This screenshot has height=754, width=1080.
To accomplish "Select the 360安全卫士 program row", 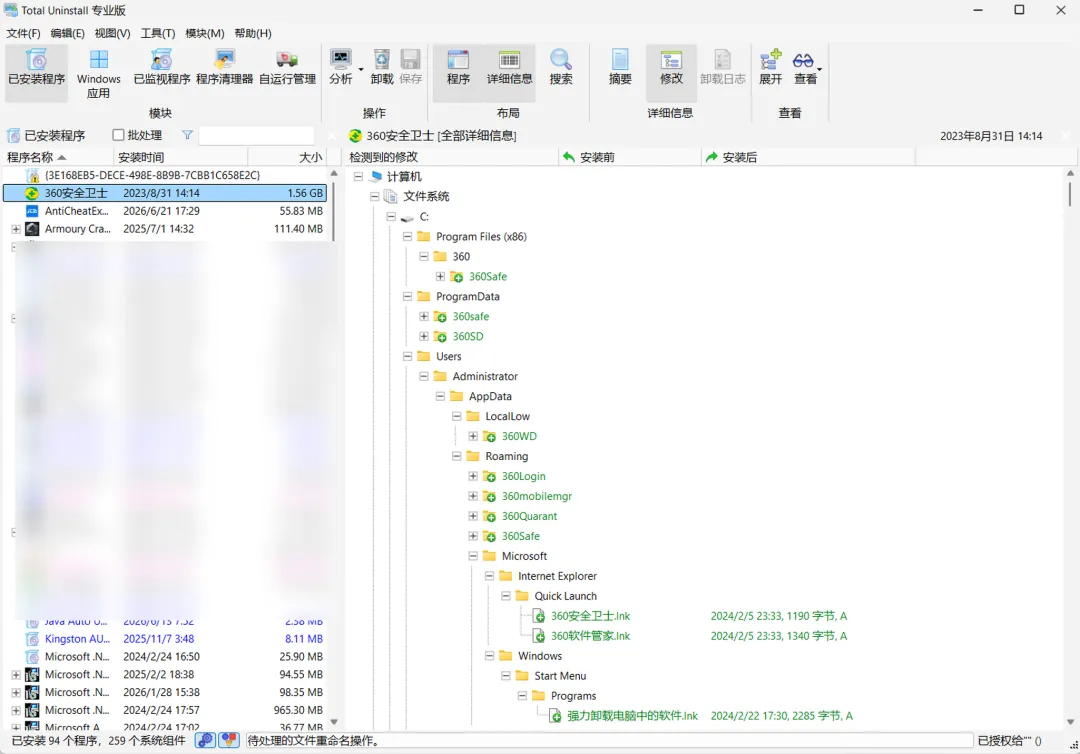I will [165, 193].
